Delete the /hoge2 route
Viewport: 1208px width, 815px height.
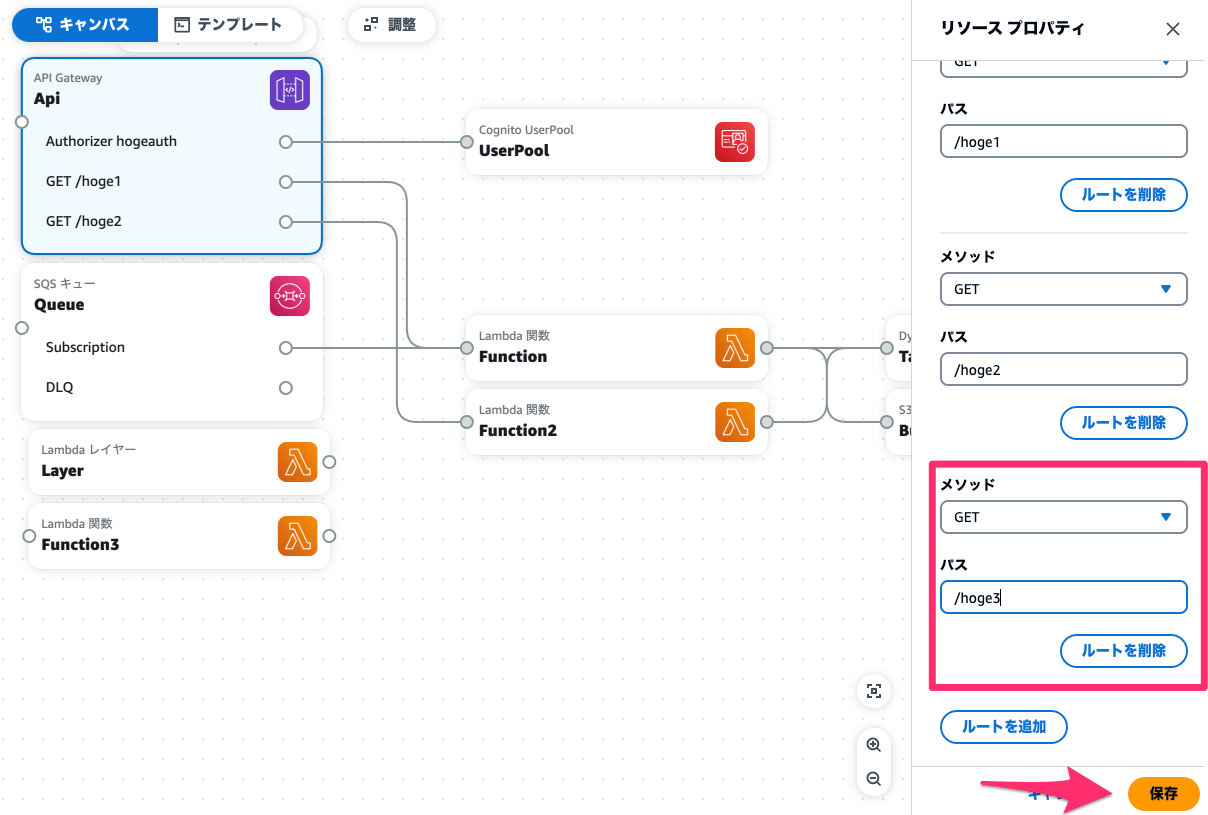[1124, 423]
